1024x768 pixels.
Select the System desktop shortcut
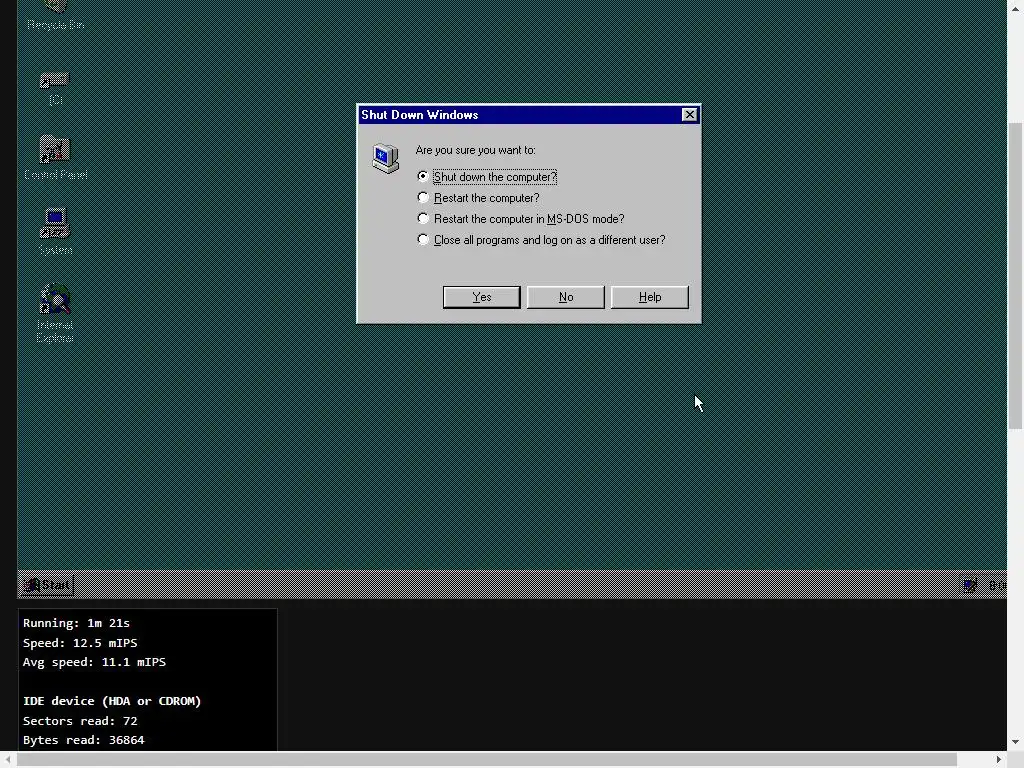coord(55,232)
